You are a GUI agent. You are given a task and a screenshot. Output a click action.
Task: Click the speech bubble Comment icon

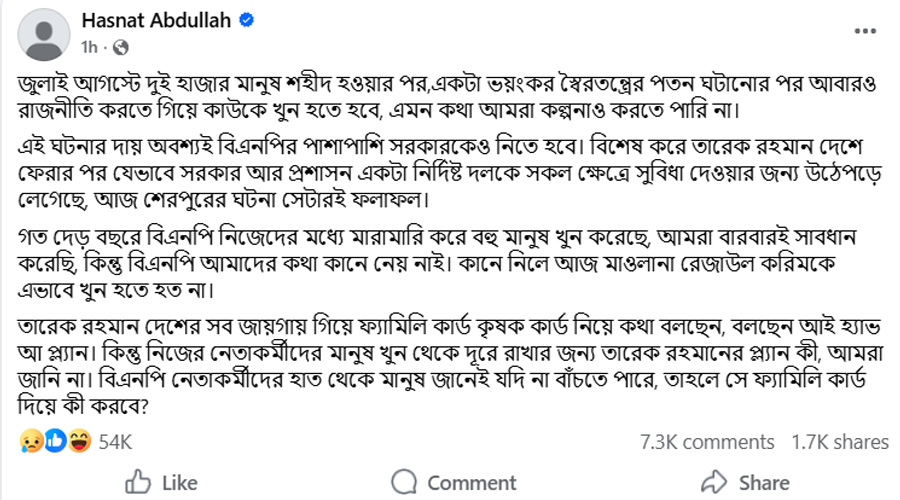404,482
